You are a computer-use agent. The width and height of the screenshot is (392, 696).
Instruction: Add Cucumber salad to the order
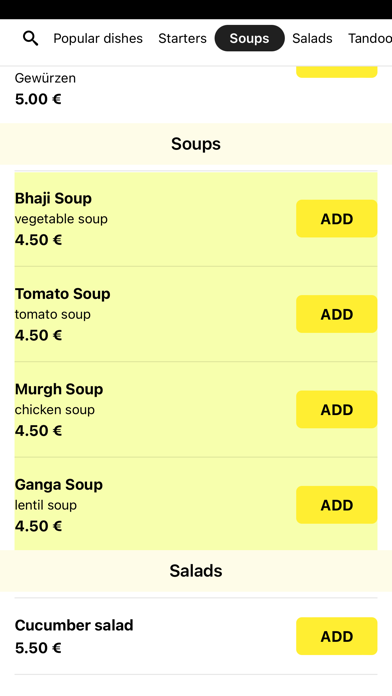coord(337,637)
